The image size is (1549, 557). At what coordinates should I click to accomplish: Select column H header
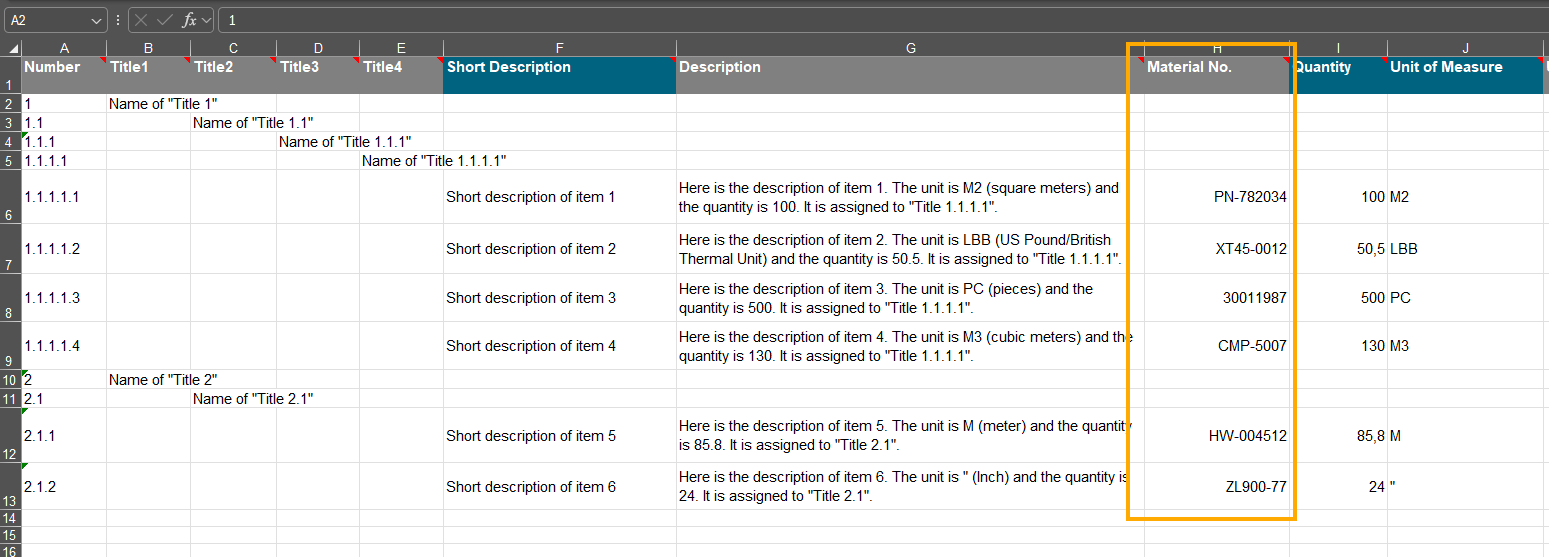tap(1216, 48)
